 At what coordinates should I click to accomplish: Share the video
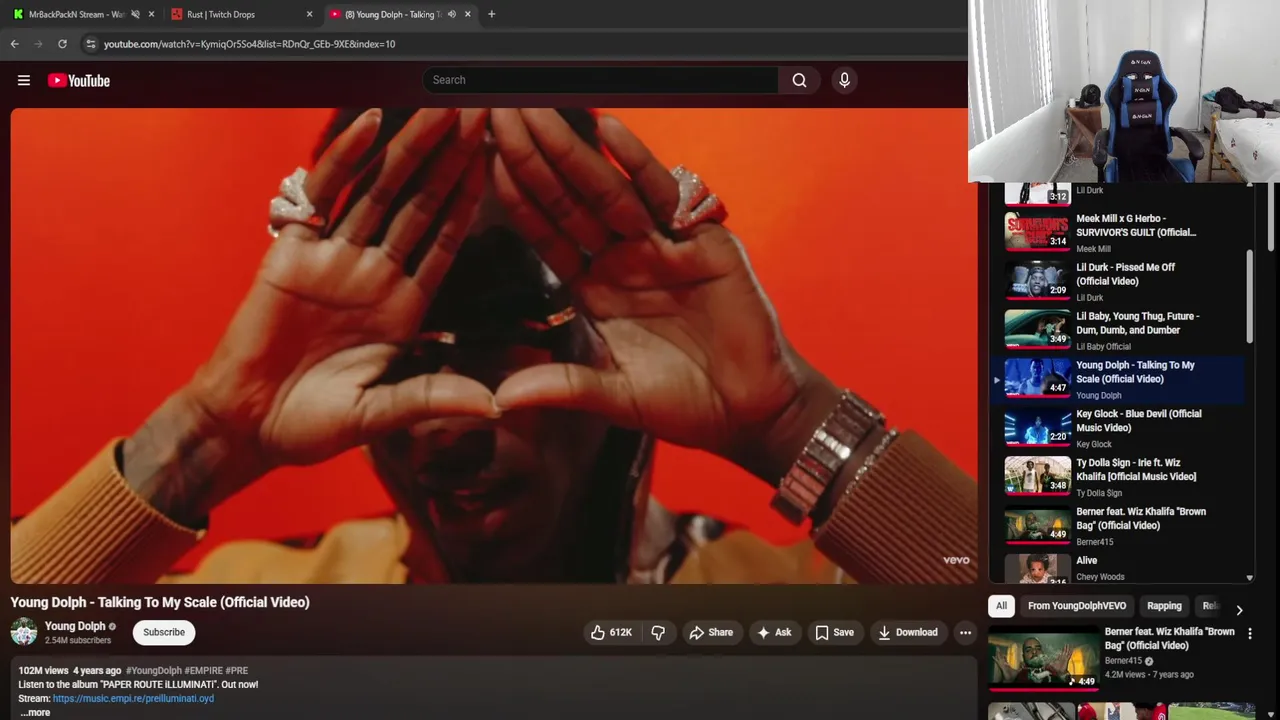point(711,632)
